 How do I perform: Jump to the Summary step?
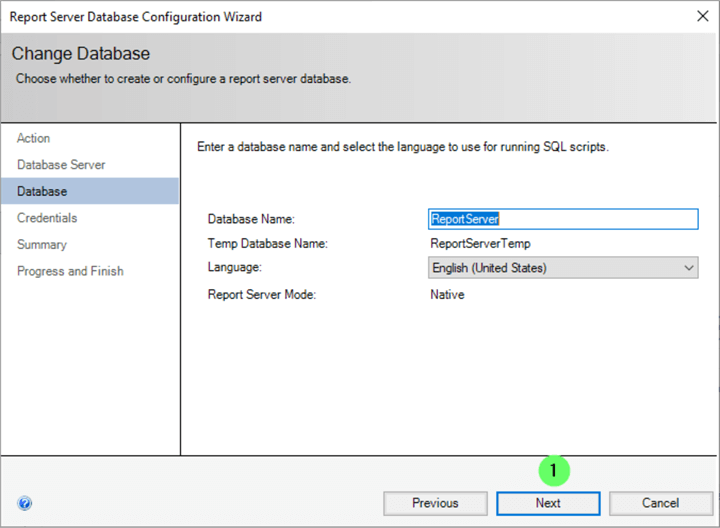click(x=42, y=244)
